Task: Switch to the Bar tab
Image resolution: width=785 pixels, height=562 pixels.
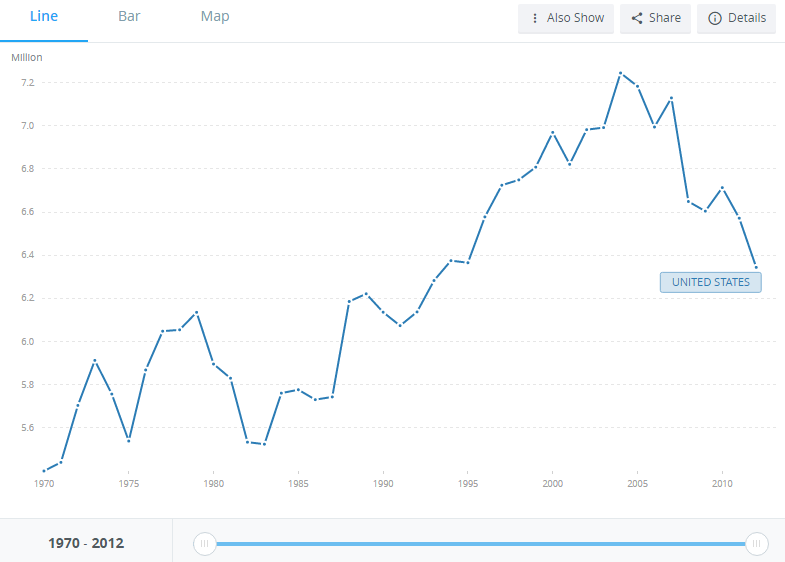Action: pos(129,17)
